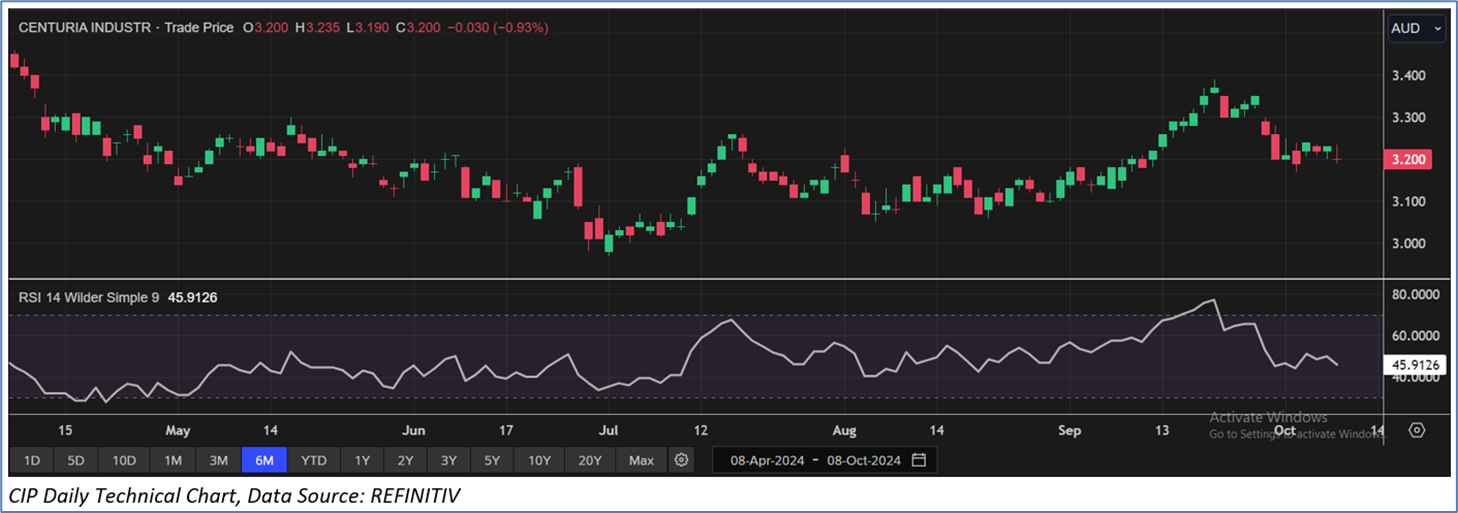
Task: Open range settings gear icon
Action: click(681, 460)
